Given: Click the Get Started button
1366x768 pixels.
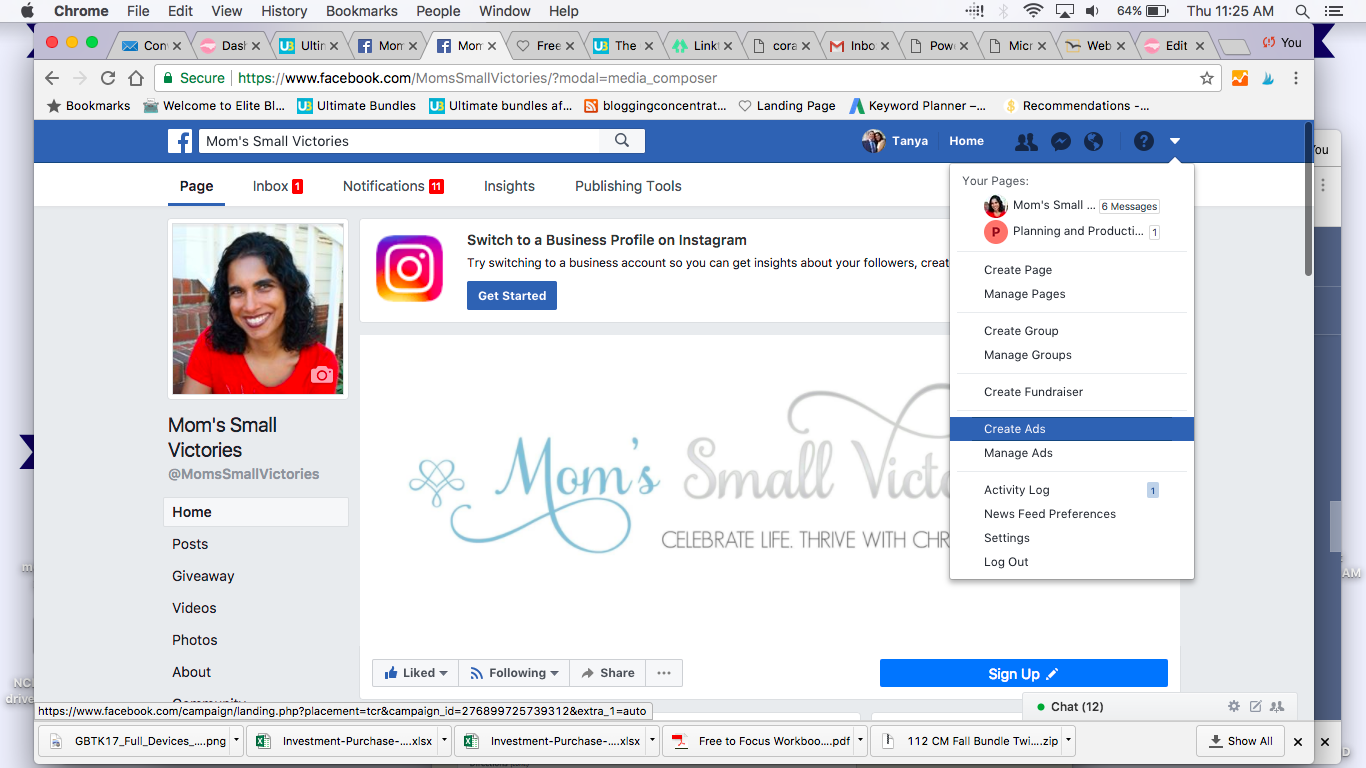Looking at the screenshot, I should (x=512, y=296).
